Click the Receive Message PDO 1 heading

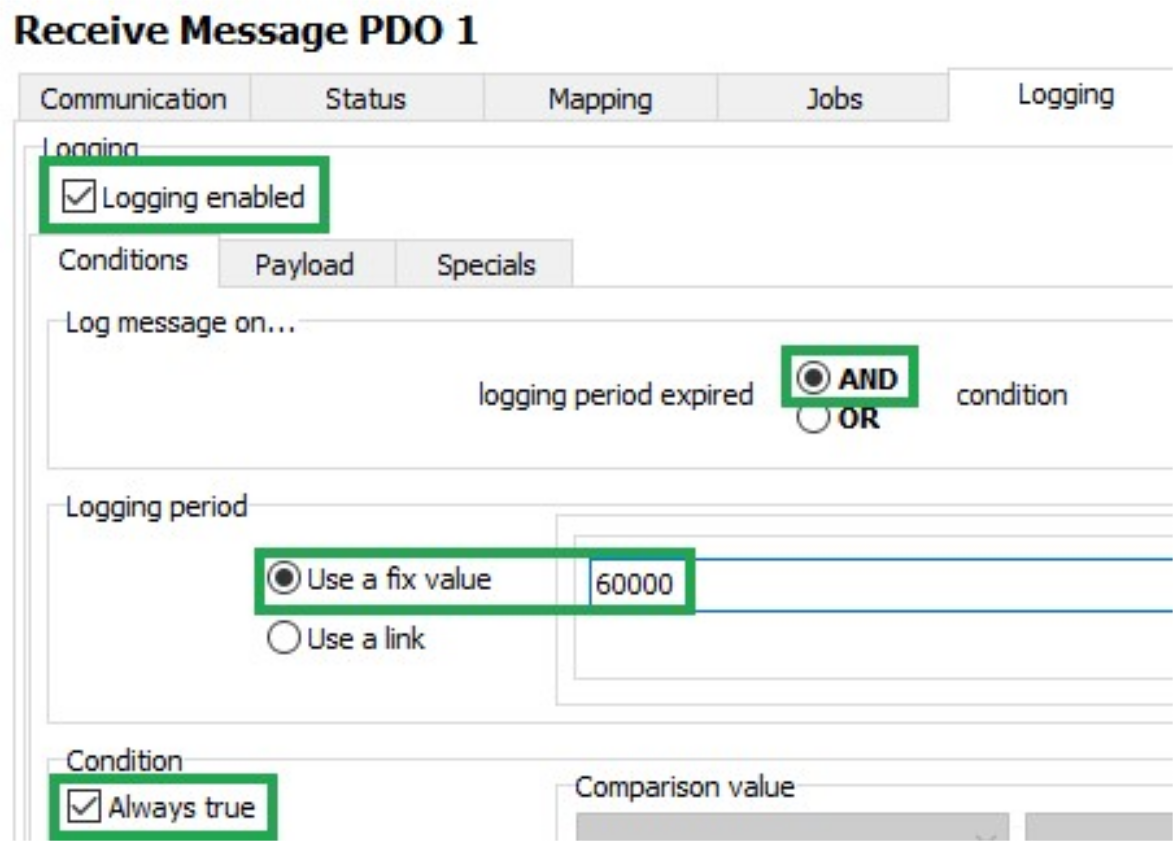[x=246, y=33]
